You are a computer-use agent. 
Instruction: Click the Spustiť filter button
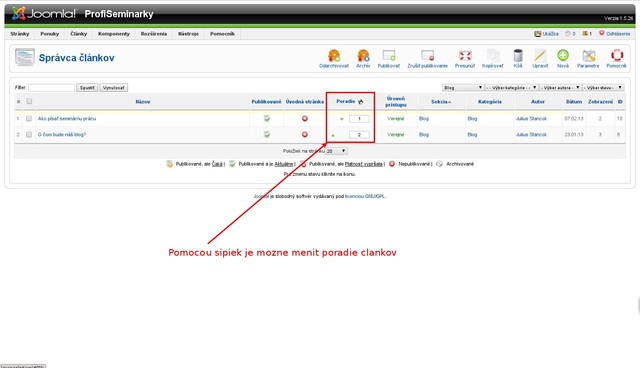(87, 88)
